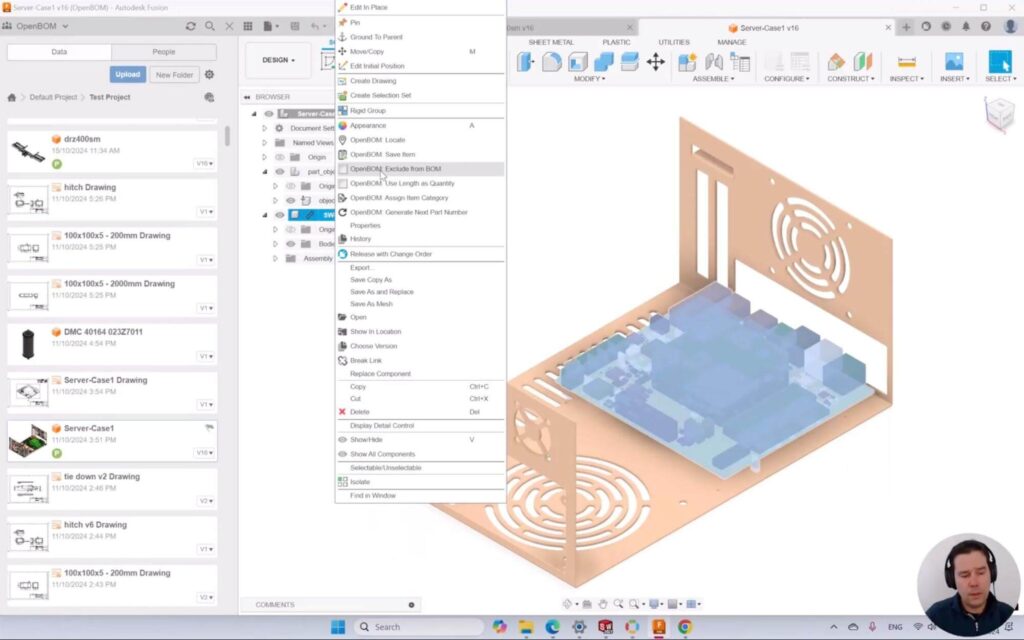The height and width of the screenshot is (640, 1024).
Task: Open the Server-Case1 thumbnail in data panel
Action: (27, 440)
